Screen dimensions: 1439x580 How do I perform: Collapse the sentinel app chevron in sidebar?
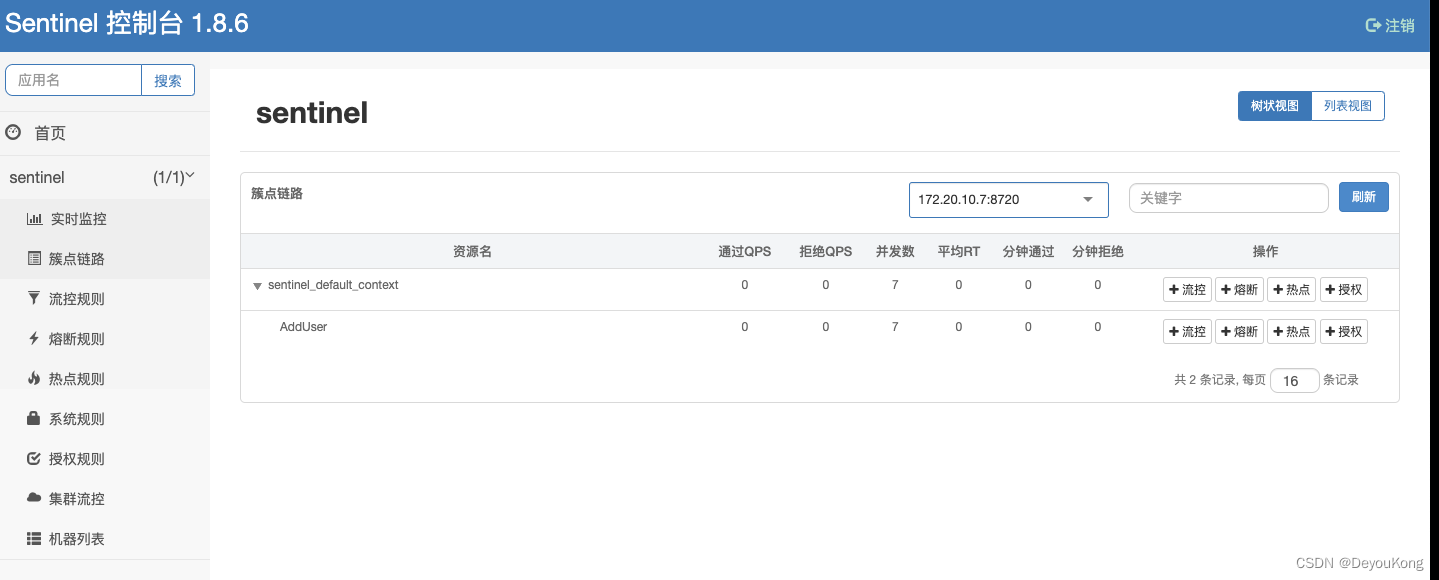pyautogui.click(x=190, y=176)
